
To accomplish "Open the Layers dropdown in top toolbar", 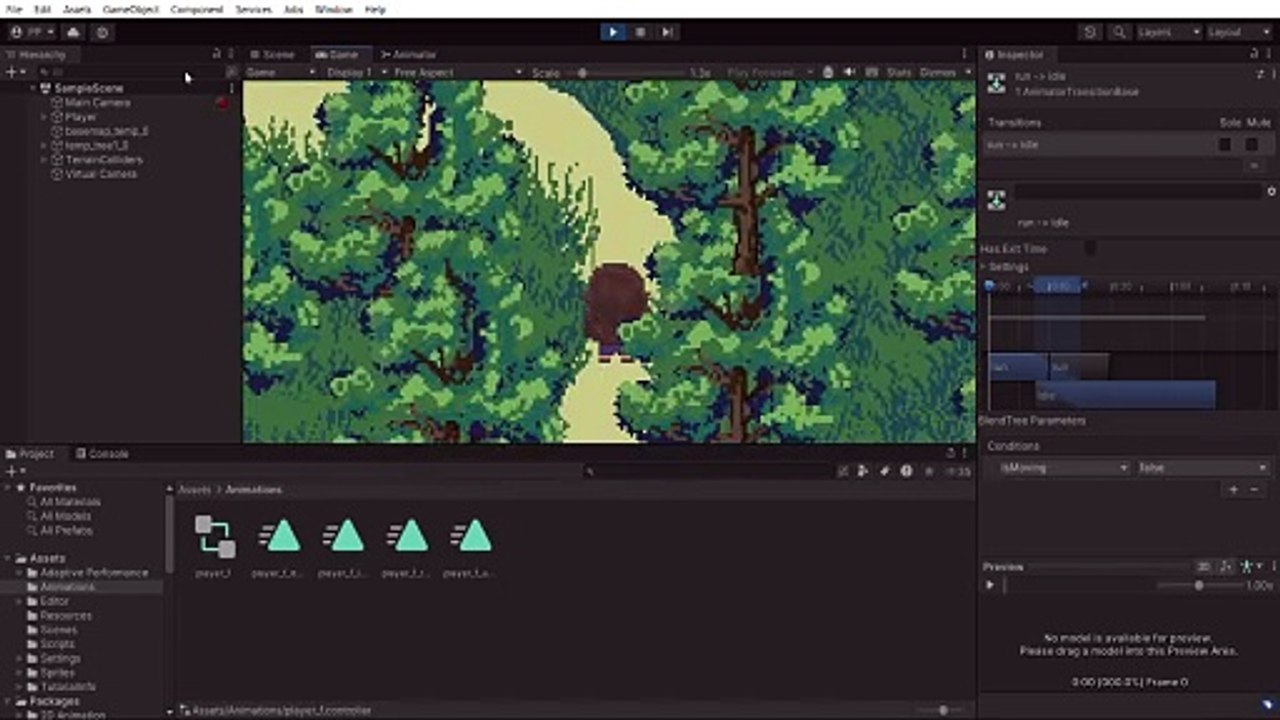I will coord(1168,32).
